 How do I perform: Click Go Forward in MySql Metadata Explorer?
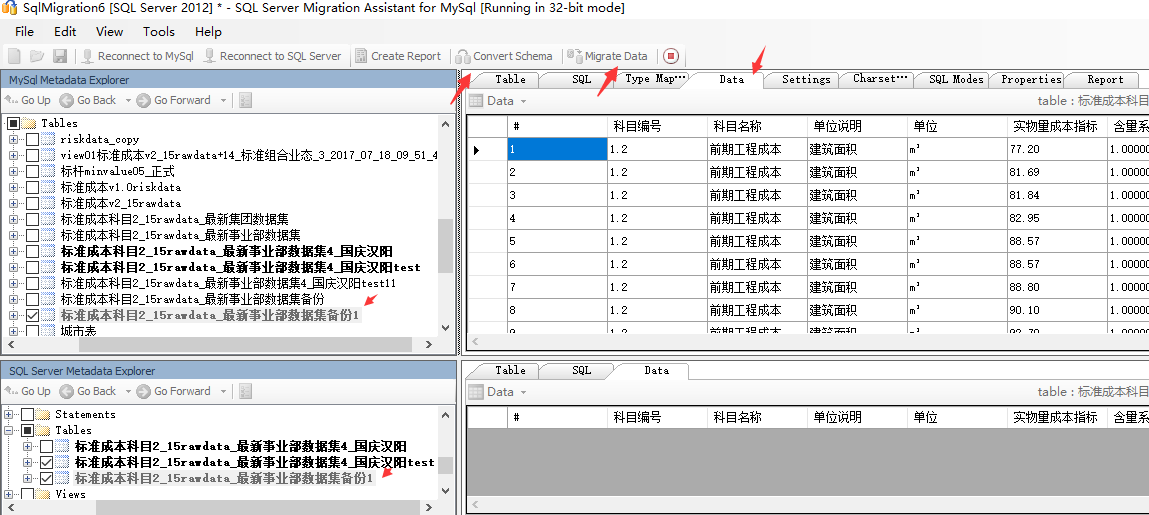tap(174, 100)
